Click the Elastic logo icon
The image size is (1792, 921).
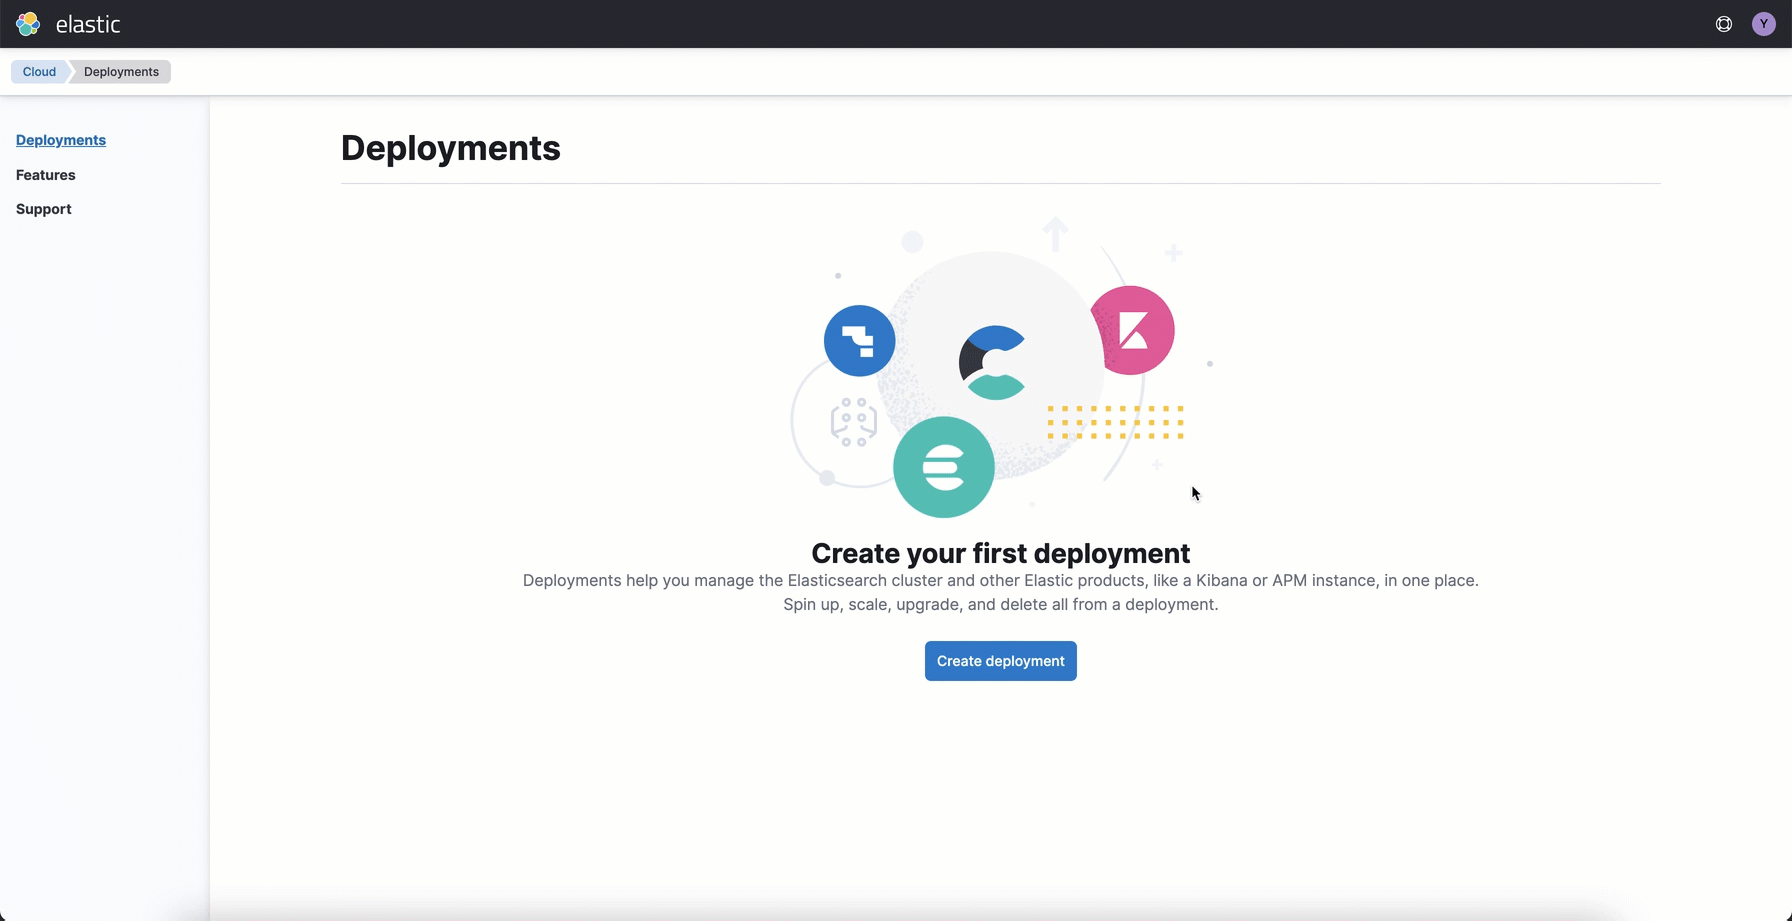pyautogui.click(x=28, y=24)
